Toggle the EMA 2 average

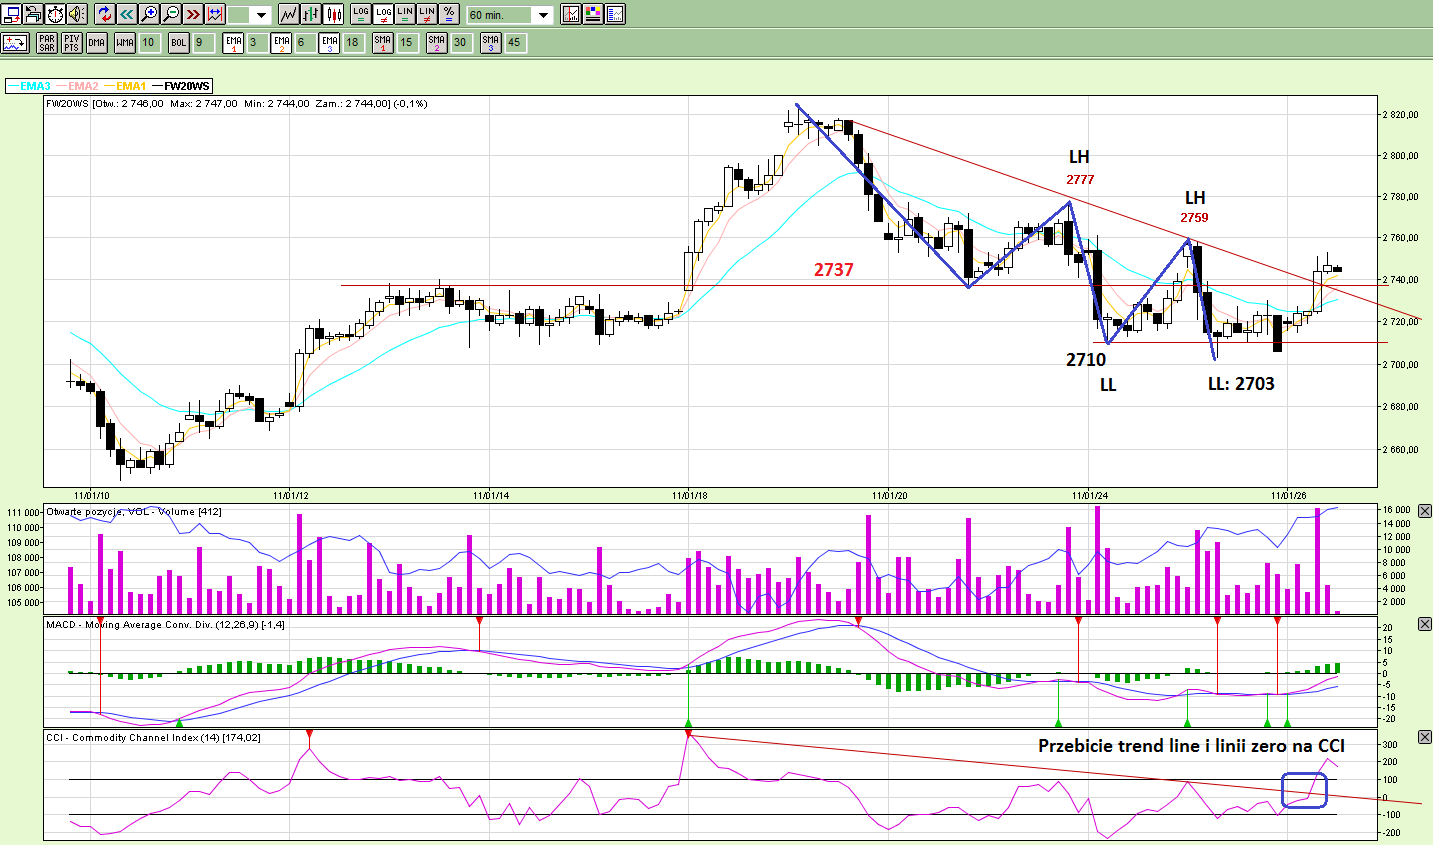click(x=281, y=42)
